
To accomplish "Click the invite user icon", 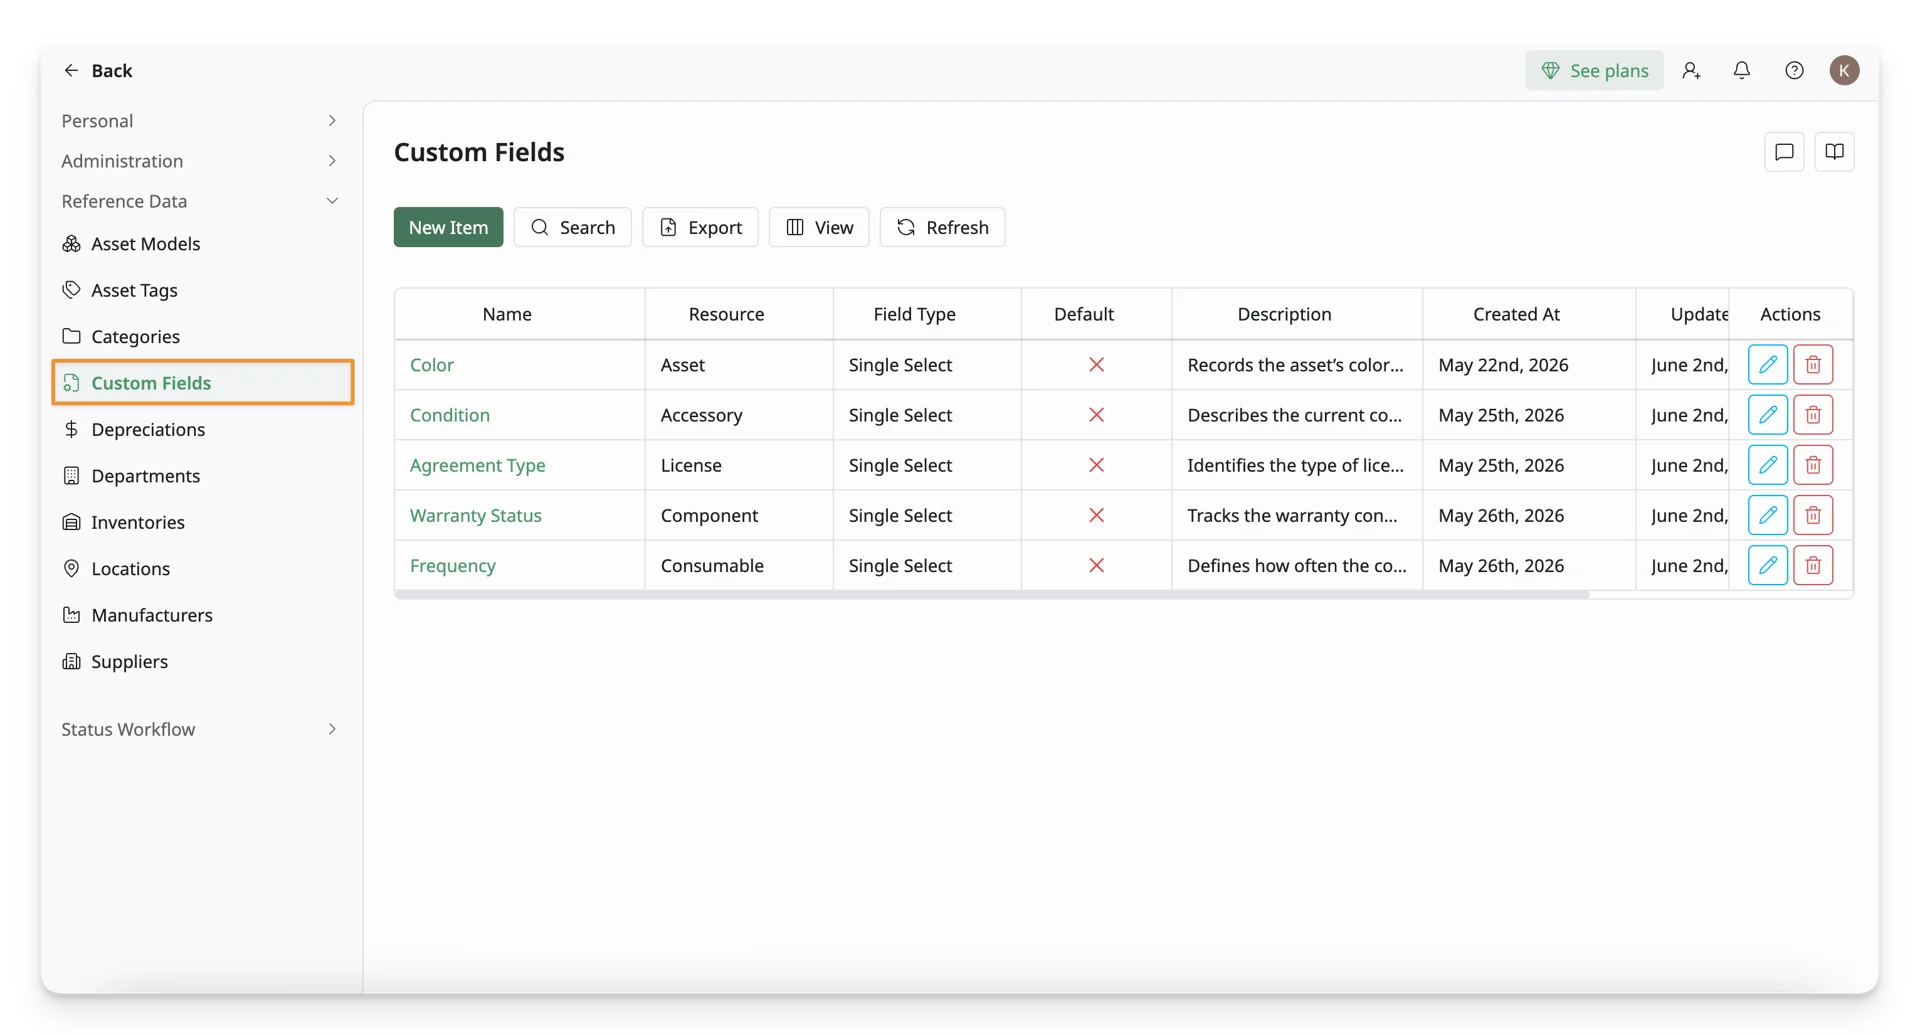I will pyautogui.click(x=1690, y=70).
